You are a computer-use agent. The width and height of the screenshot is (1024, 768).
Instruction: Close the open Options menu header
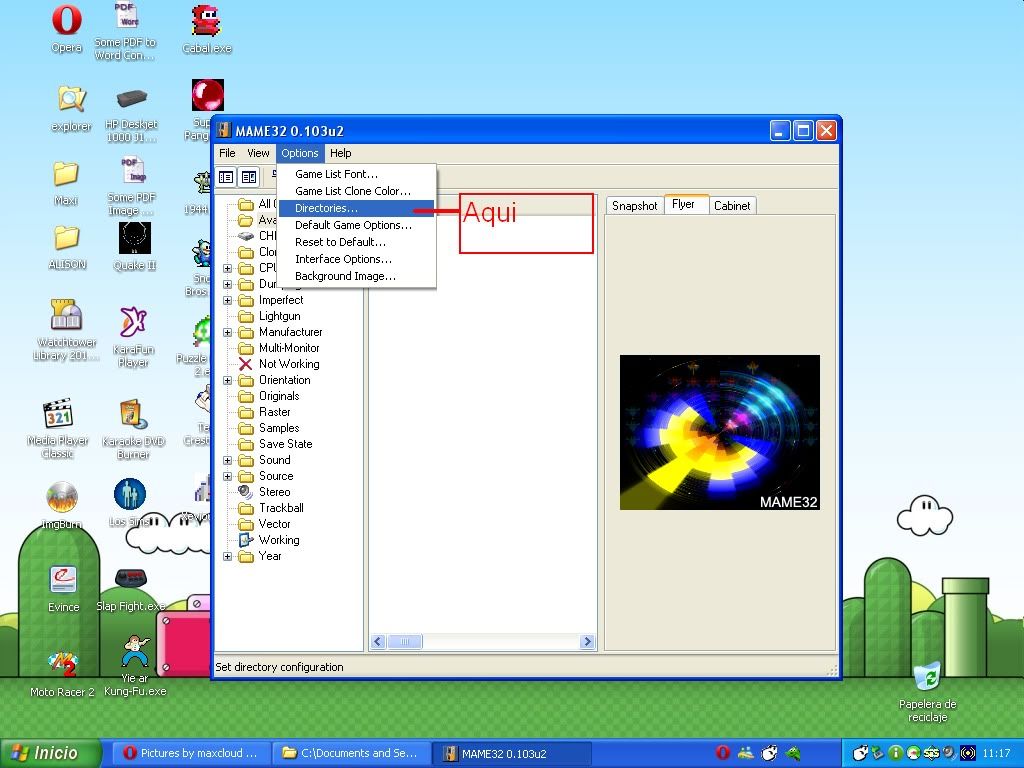[x=300, y=153]
